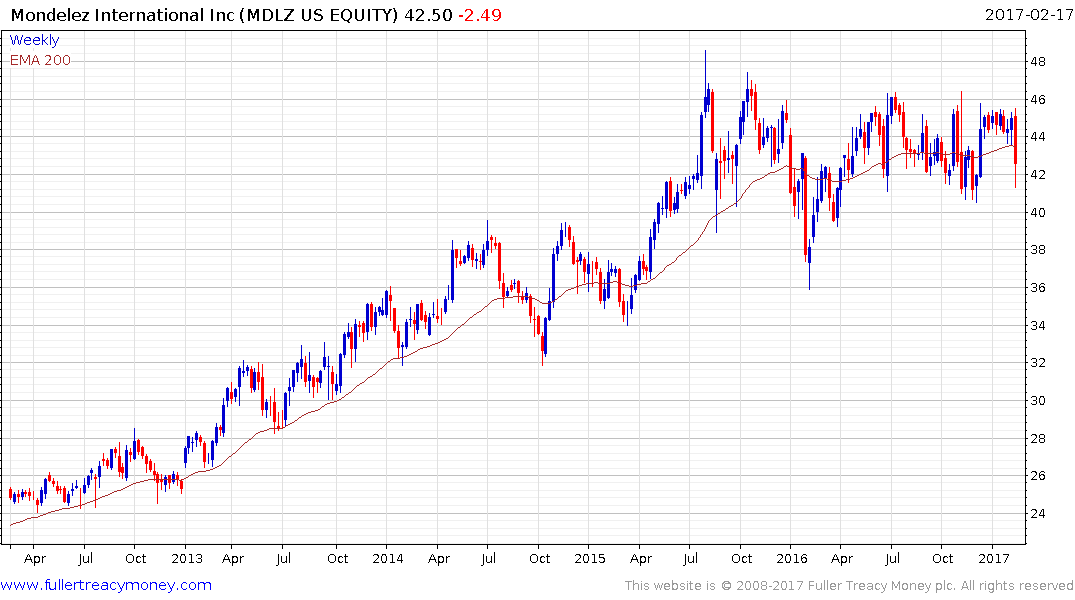Image resolution: width=1075 pixels, height=600 pixels.
Task: Select the 'Weekly' interval label
Action: click(x=34, y=40)
